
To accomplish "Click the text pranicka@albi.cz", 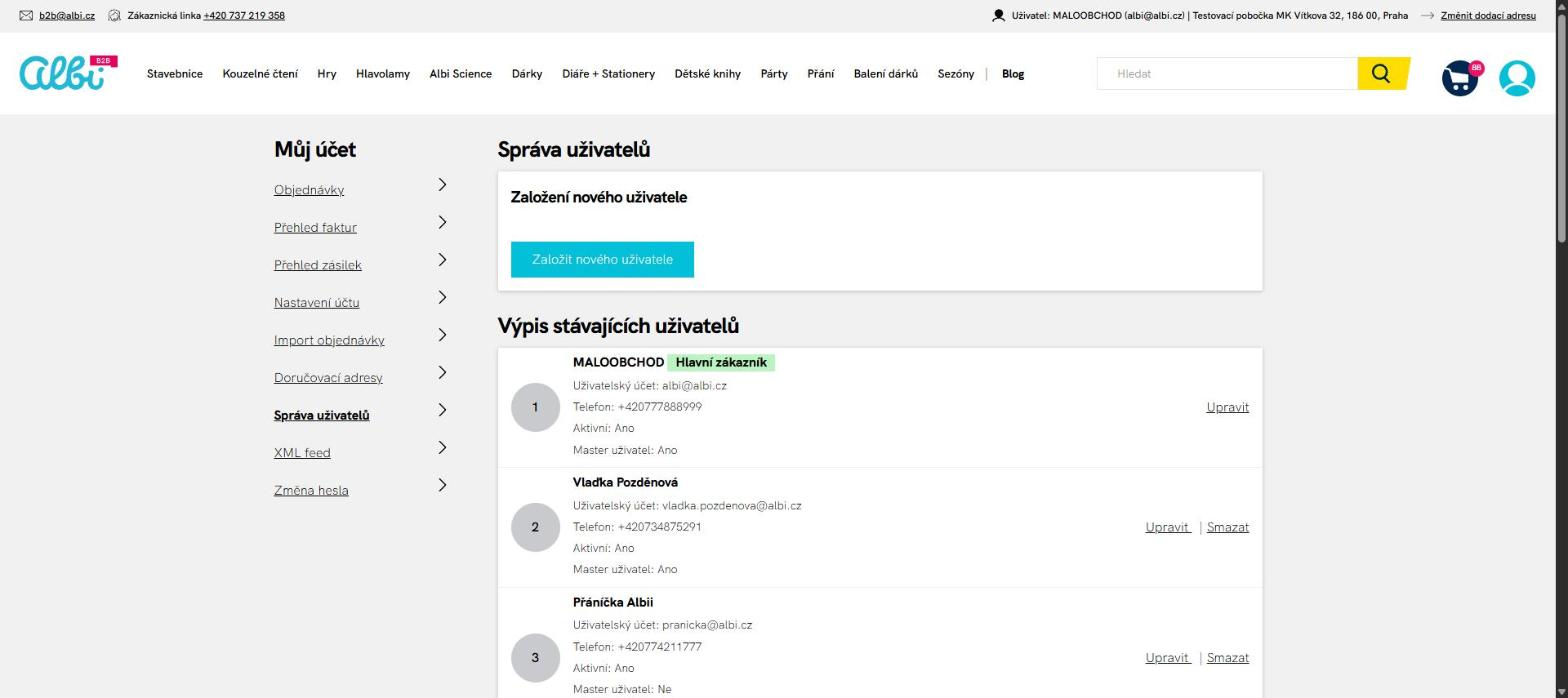I will pos(707,625).
